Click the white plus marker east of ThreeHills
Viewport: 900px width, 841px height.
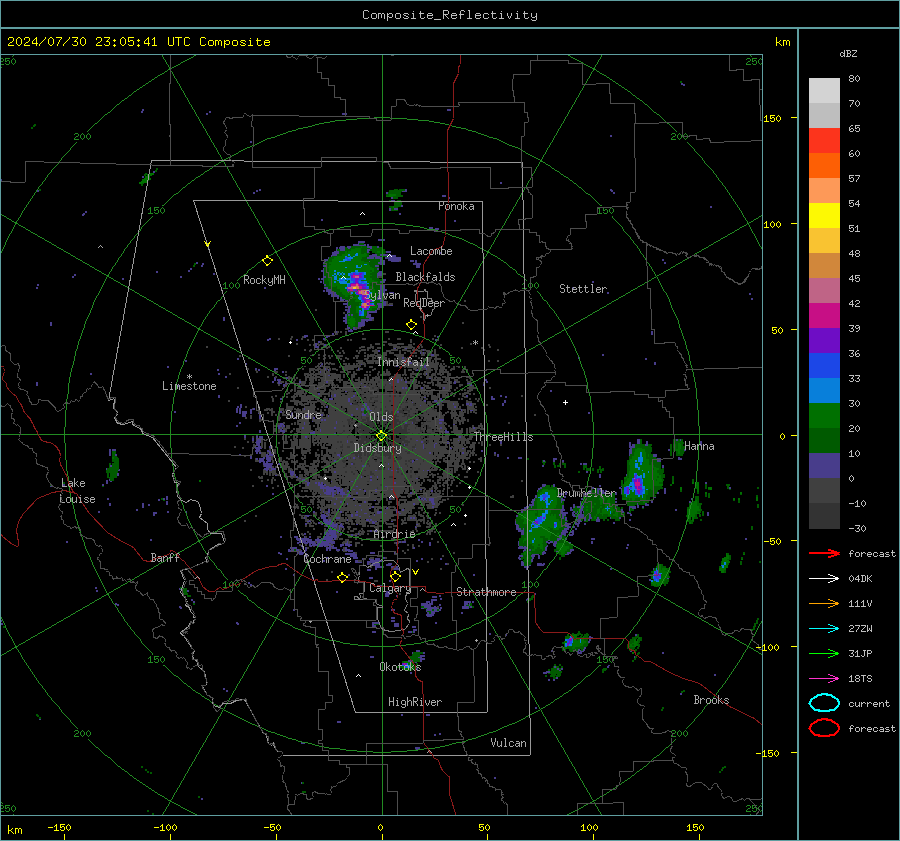[x=565, y=402]
